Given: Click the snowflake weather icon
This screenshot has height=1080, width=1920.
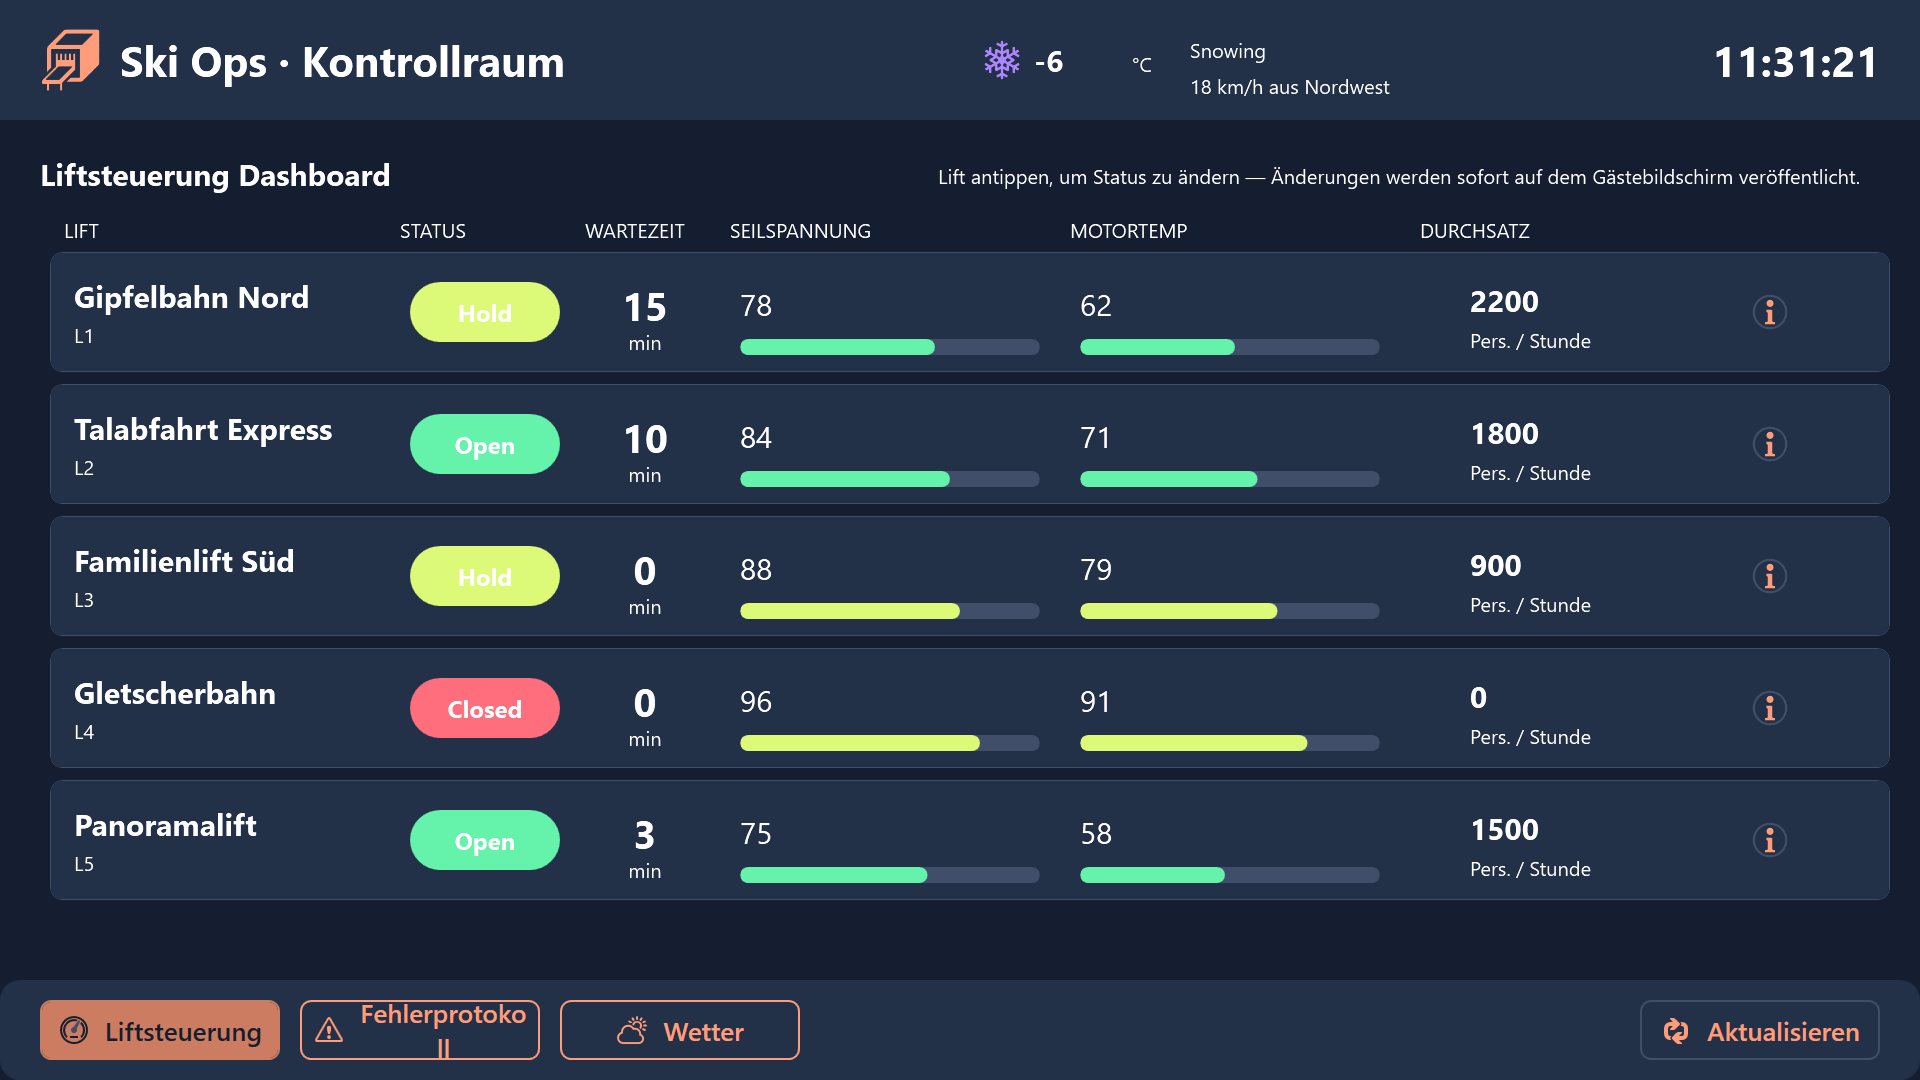Looking at the screenshot, I should [x=1001, y=61].
